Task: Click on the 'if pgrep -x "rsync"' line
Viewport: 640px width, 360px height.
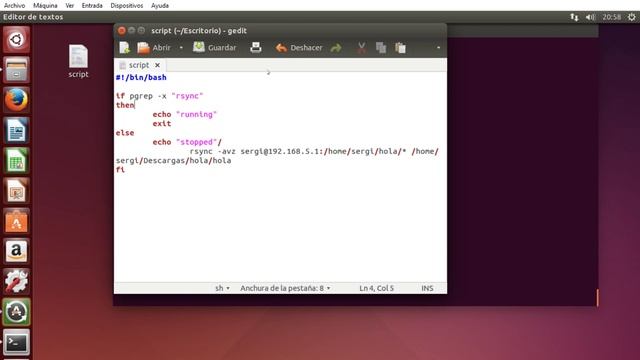Action: (160, 96)
